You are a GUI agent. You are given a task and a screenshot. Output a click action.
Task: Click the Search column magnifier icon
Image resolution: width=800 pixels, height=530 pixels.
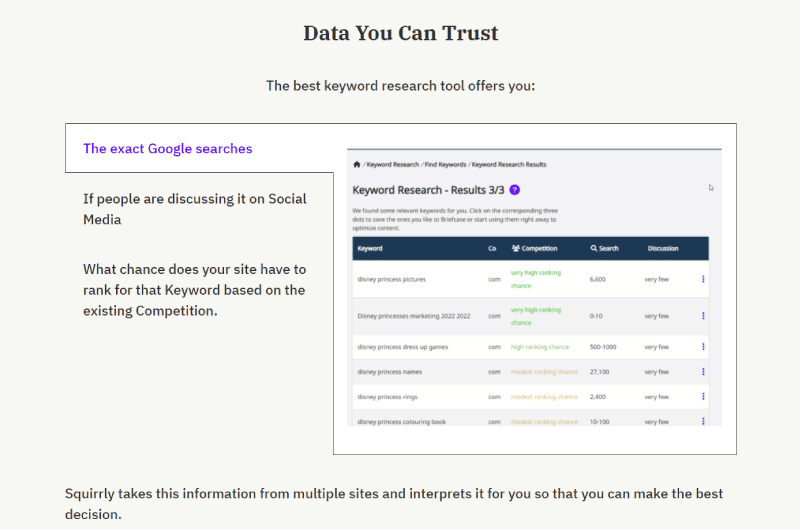pyautogui.click(x=594, y=248)
